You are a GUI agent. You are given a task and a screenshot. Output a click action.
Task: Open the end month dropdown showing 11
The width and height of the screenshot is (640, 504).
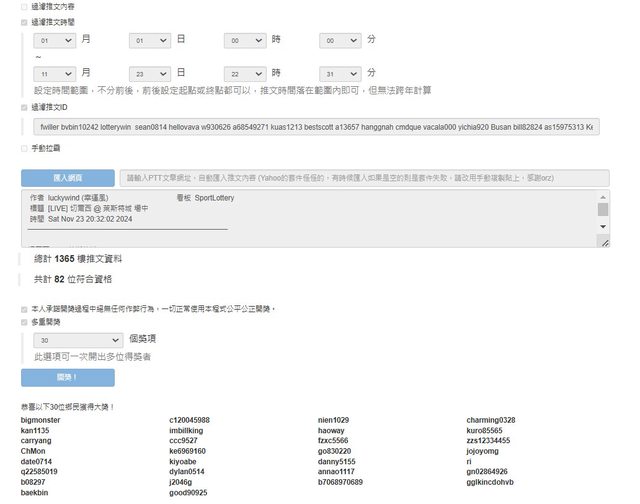pyautogui.click(x=54, y=74)
